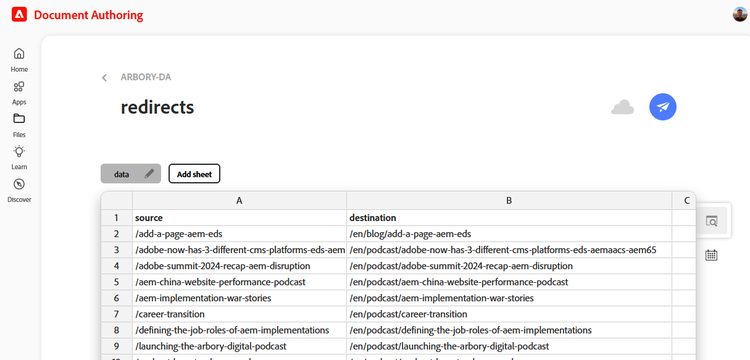
Task: Select cell '/aem-china-website-performance-podcast'
Action: pyautogui.click(x=239, y=282)
